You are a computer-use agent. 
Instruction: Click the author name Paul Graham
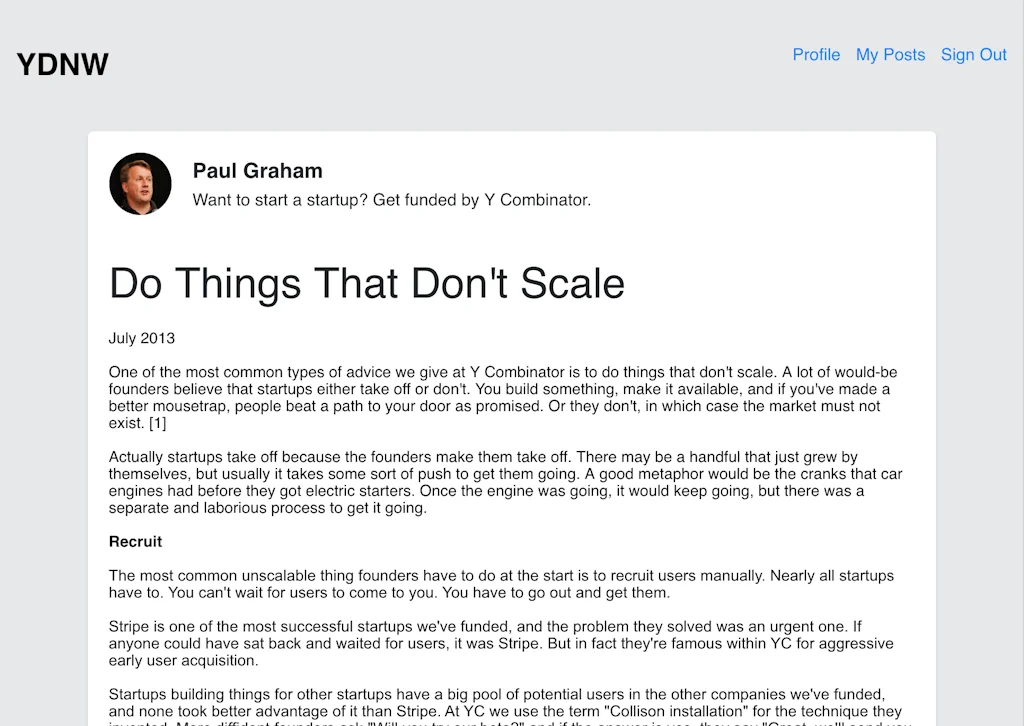pyautogui.click(x=257, y=171)
